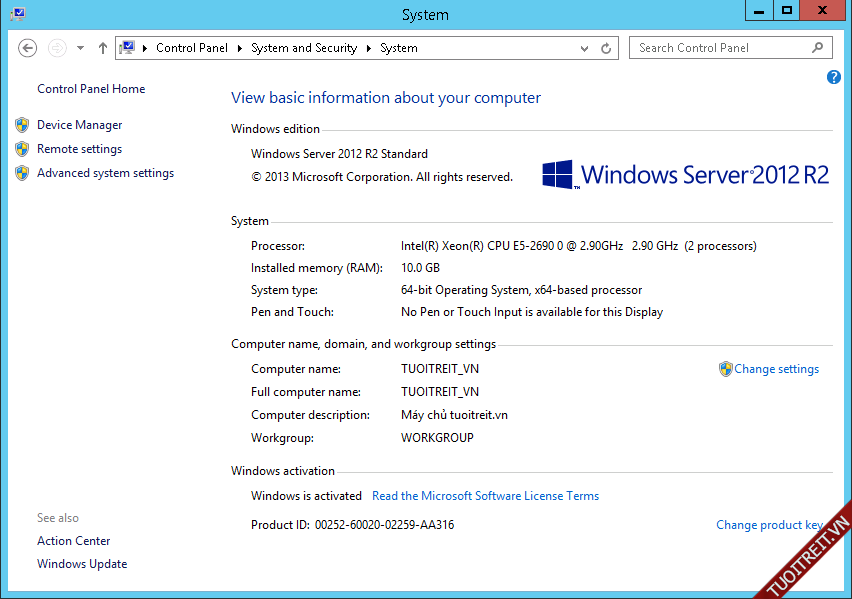This screenshot has height=599, width=852.
Task: Click the magnifier icon in search box
Action: (x=817, y=47)
